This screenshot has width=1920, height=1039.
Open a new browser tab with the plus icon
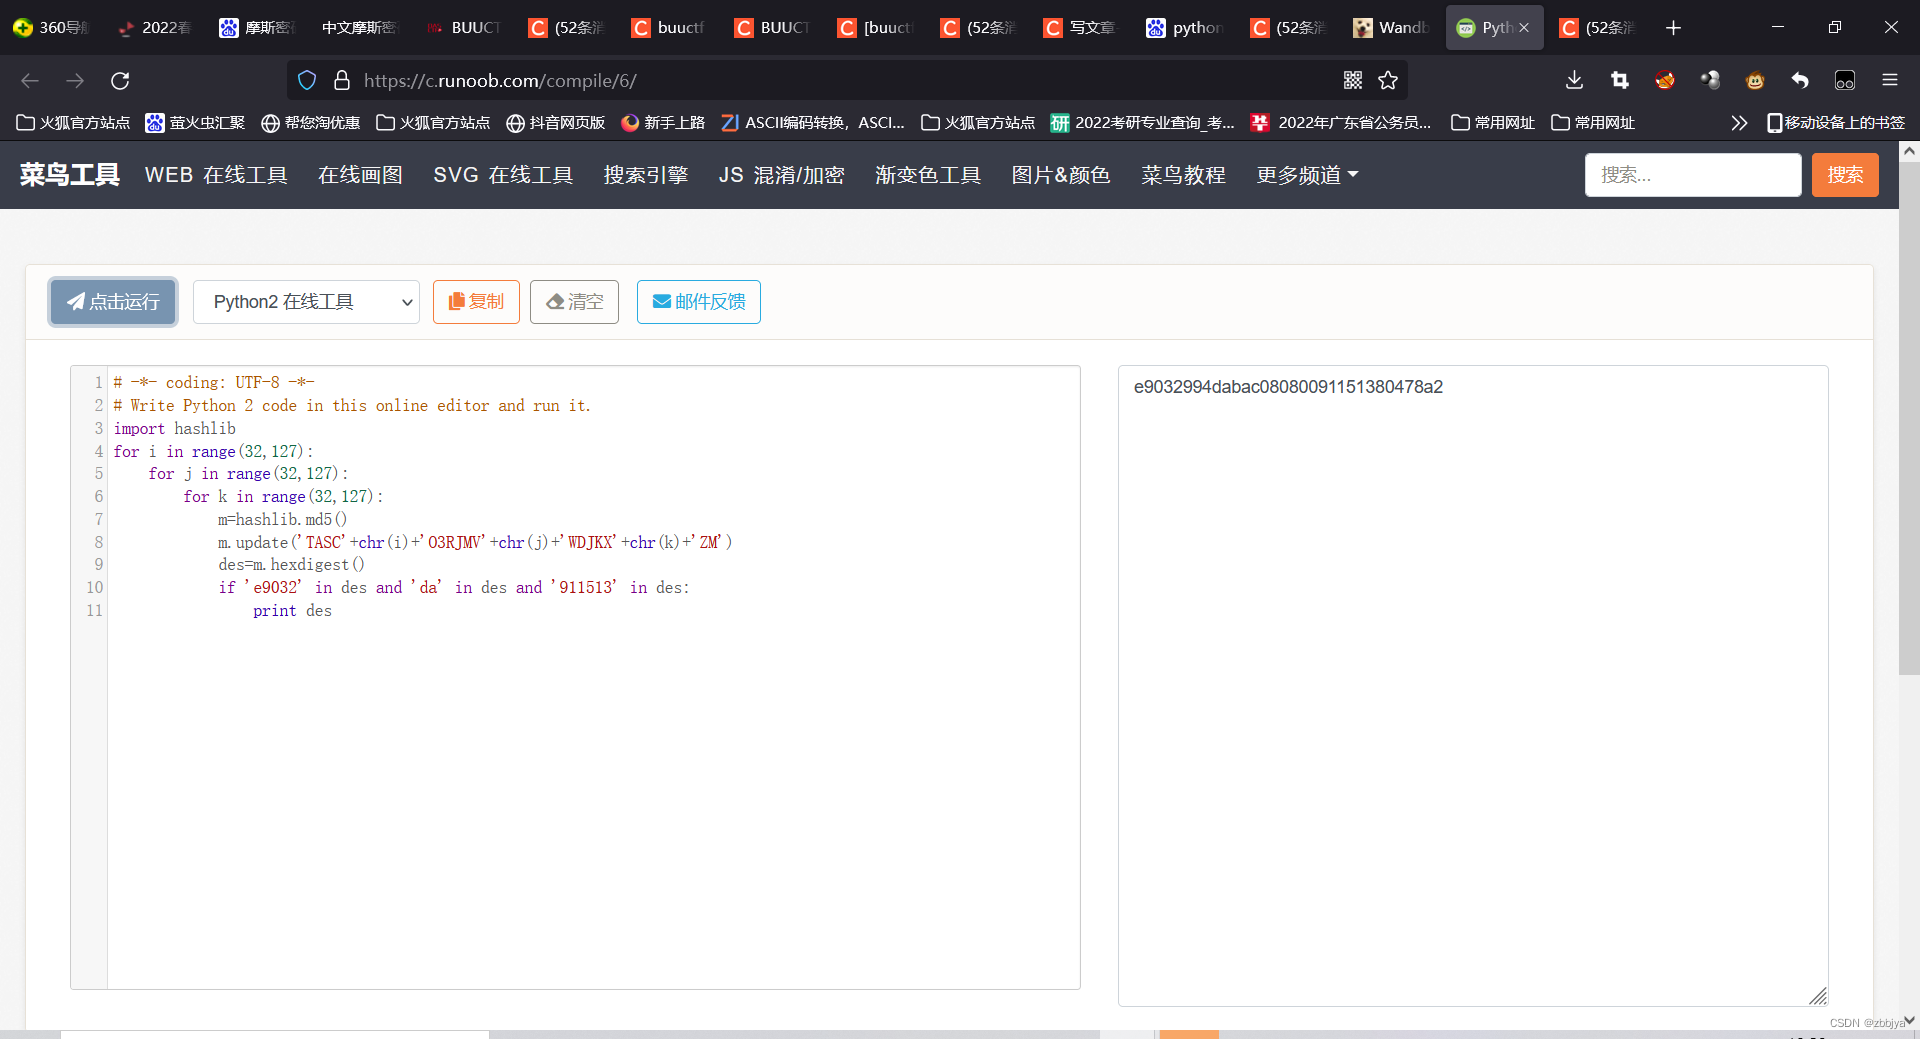click(x=1673, y=28)
